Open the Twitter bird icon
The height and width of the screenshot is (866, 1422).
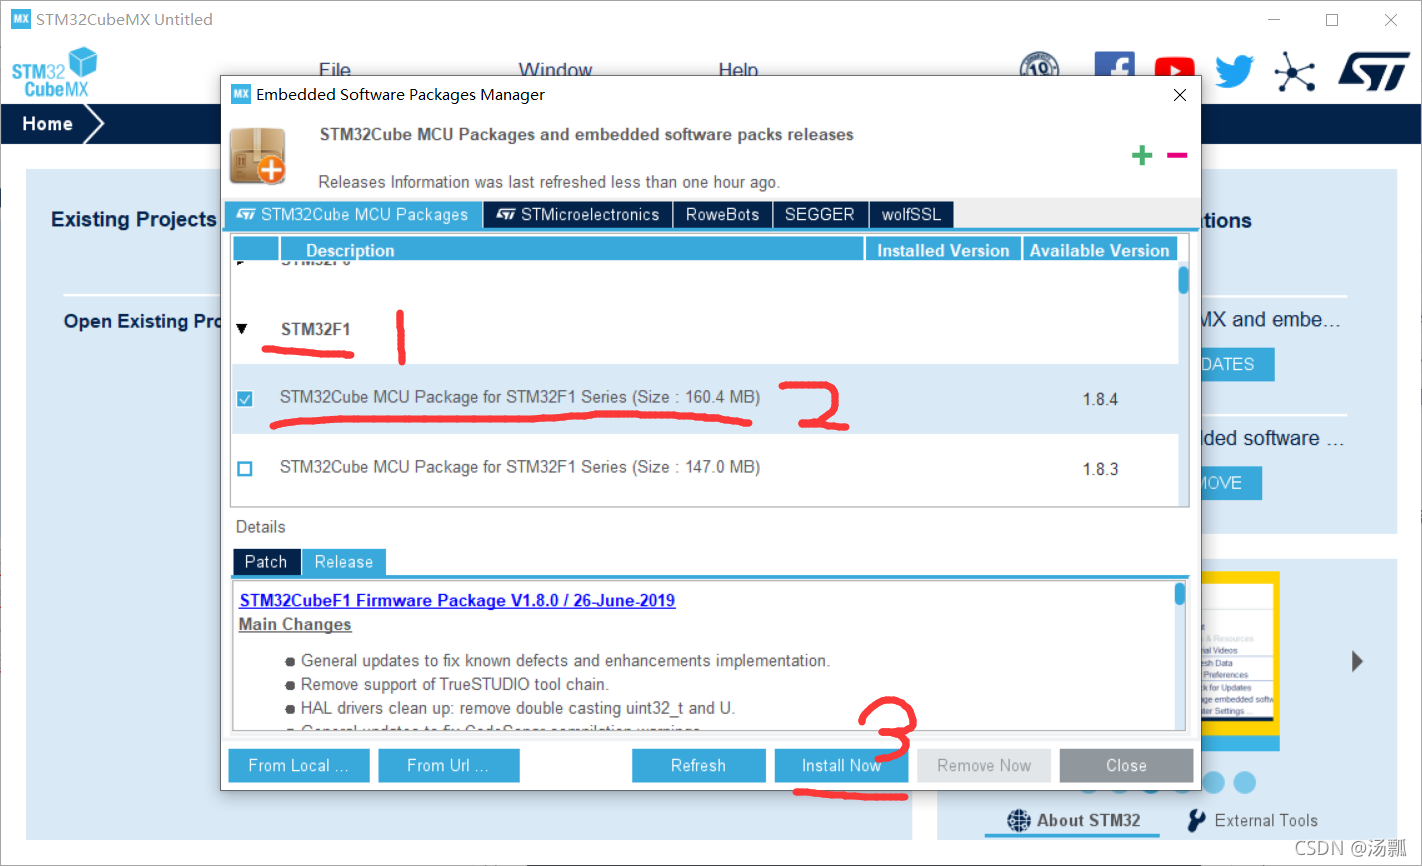coord(1235,71)
